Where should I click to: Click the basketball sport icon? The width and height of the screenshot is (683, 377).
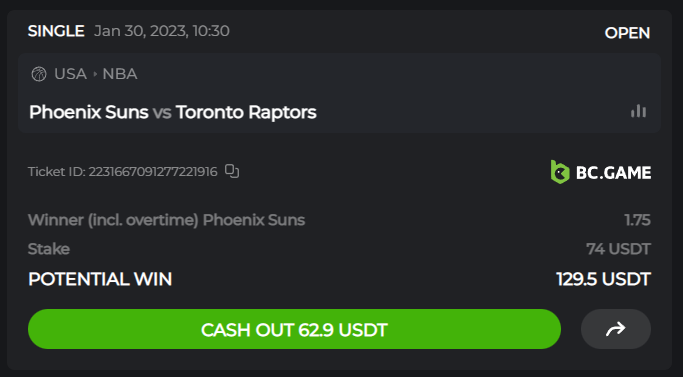(39, 74)
